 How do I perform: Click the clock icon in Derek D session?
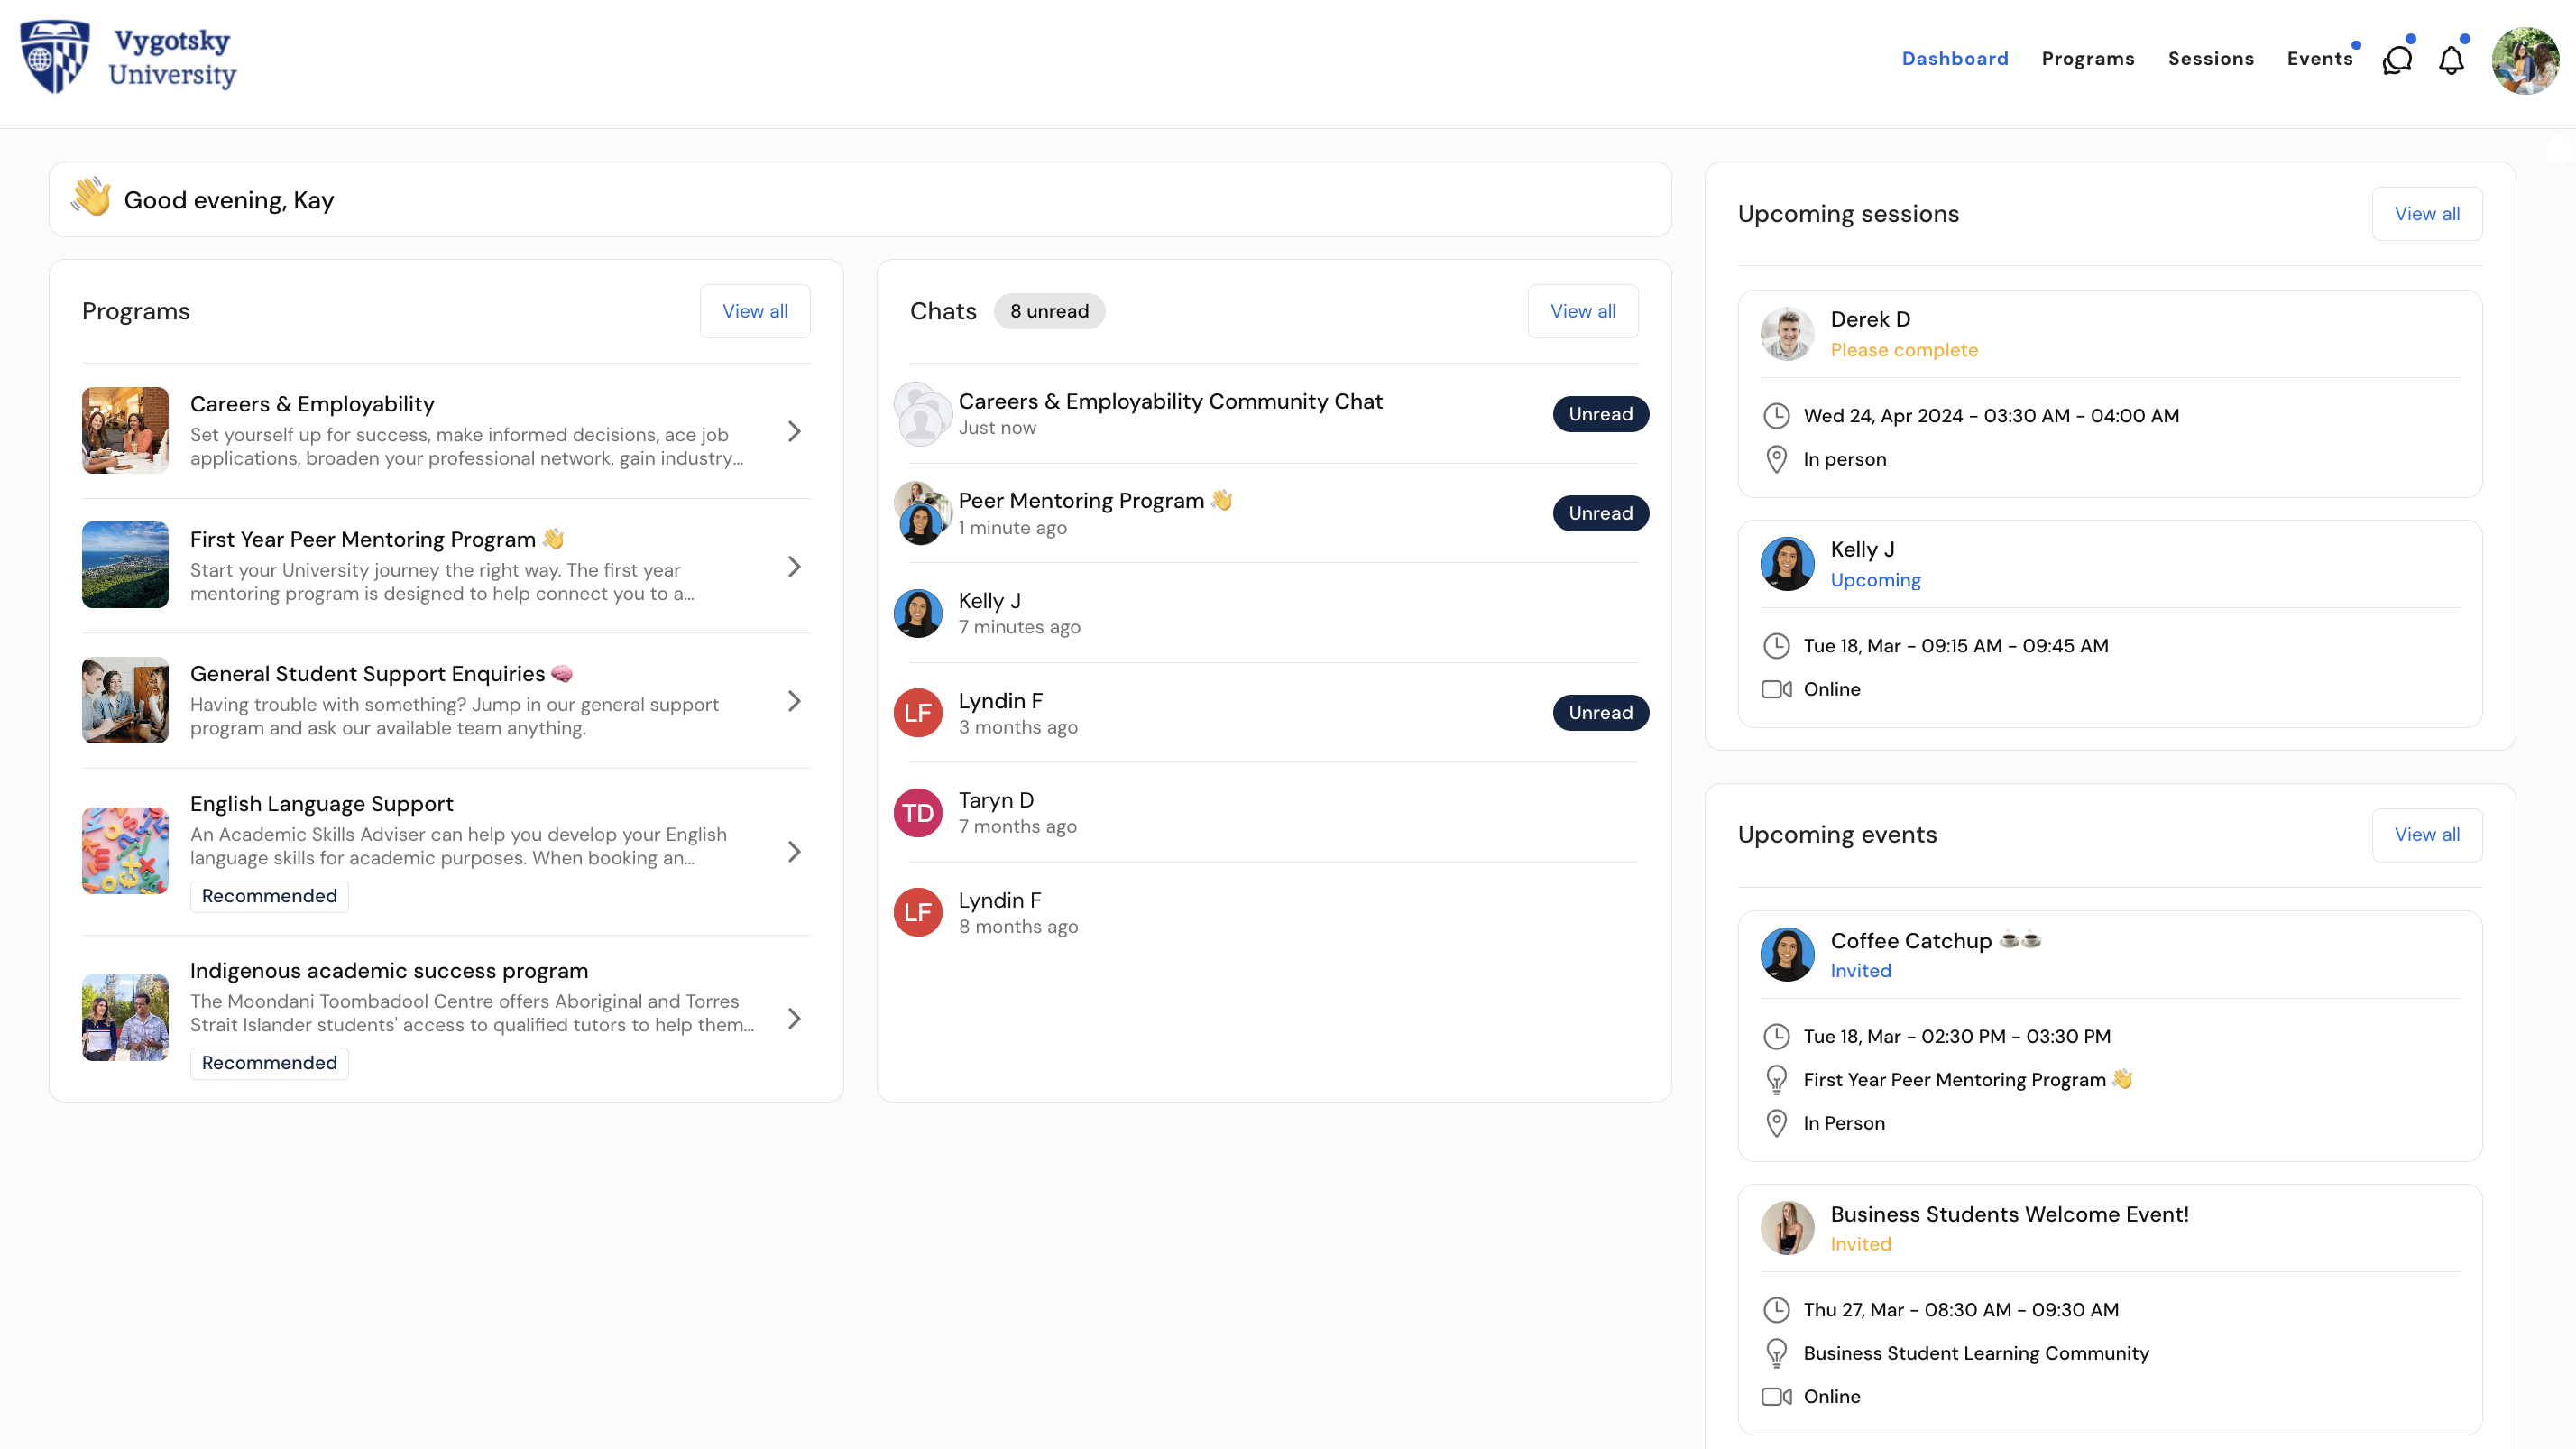pyautogui.click(x=1776, y=415)
